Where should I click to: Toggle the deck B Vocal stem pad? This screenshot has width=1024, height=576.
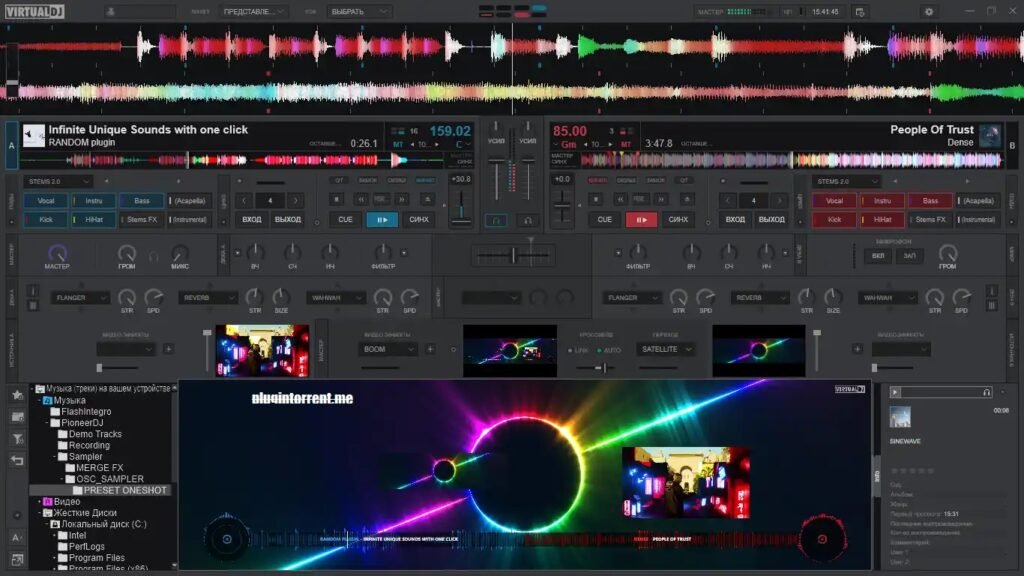click(834, 200)
